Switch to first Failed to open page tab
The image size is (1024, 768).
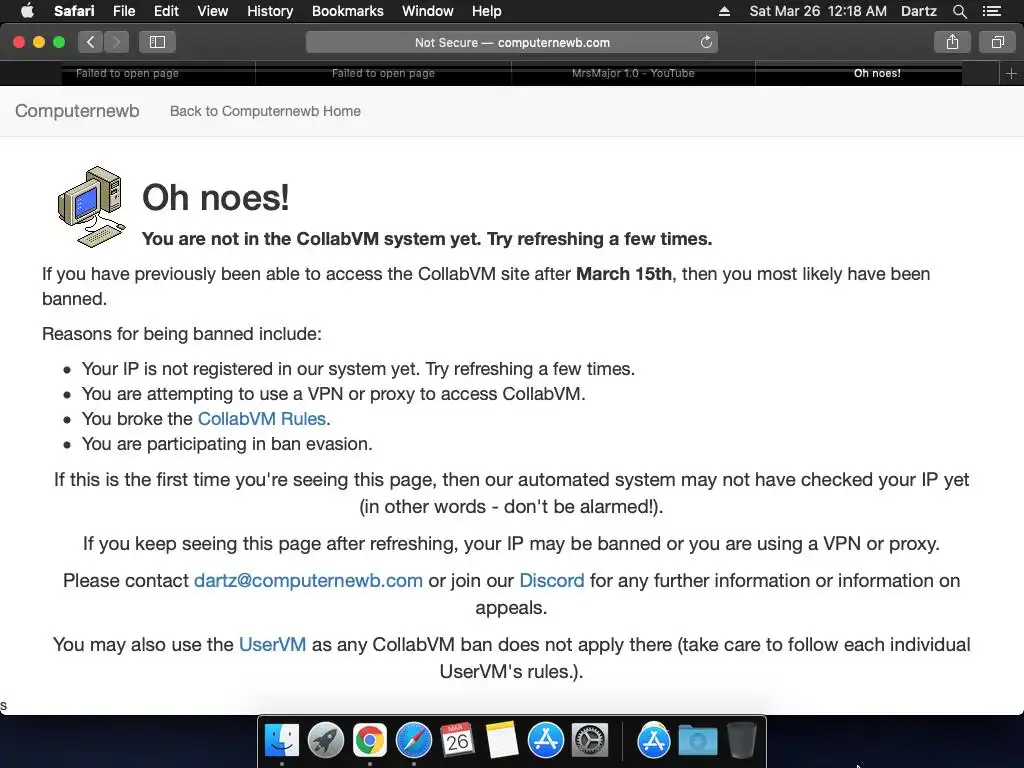coord(127,73)
